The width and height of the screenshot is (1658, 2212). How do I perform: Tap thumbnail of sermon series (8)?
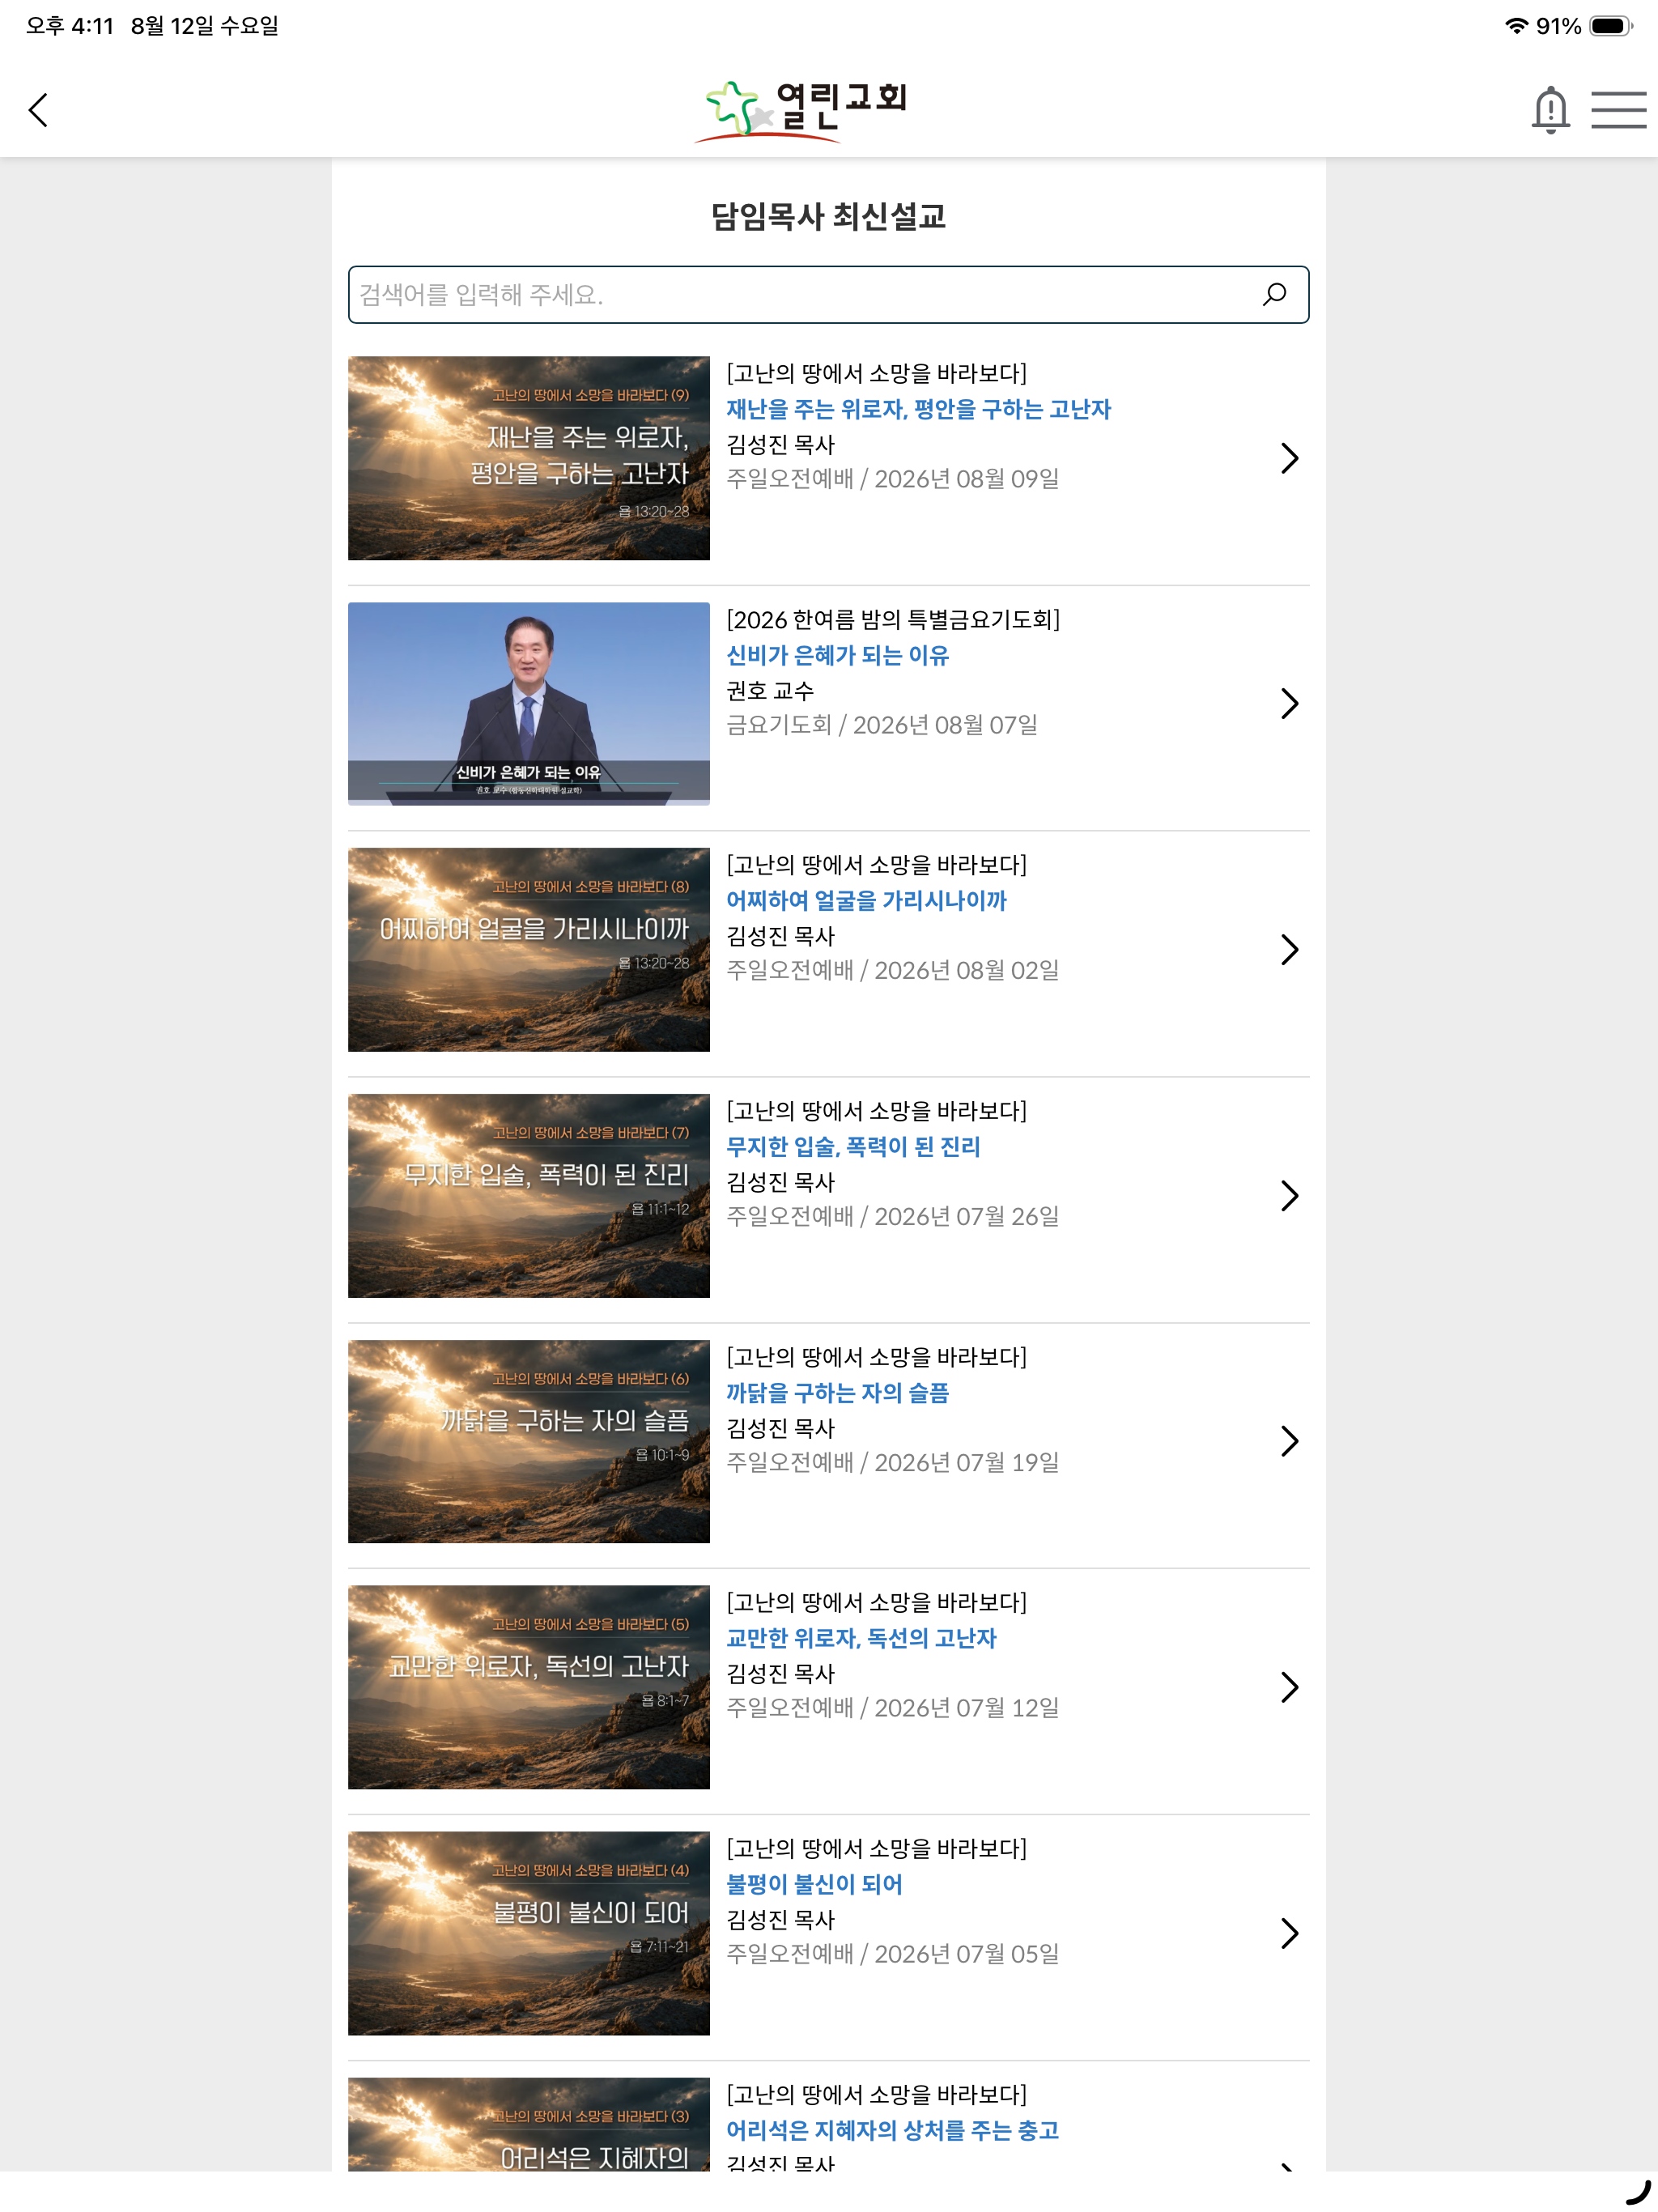click(528, 949)
